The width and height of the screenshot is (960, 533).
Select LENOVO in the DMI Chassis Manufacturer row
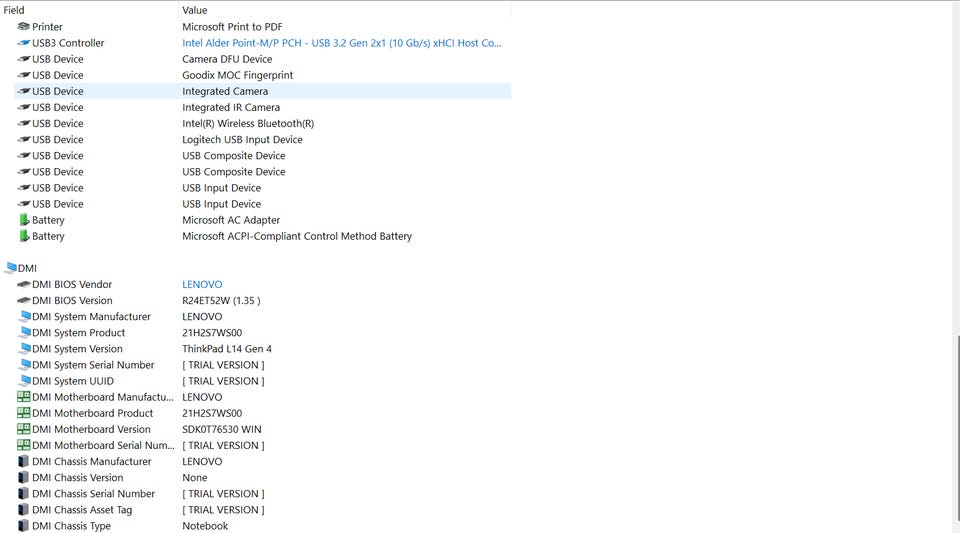point(202,461)
